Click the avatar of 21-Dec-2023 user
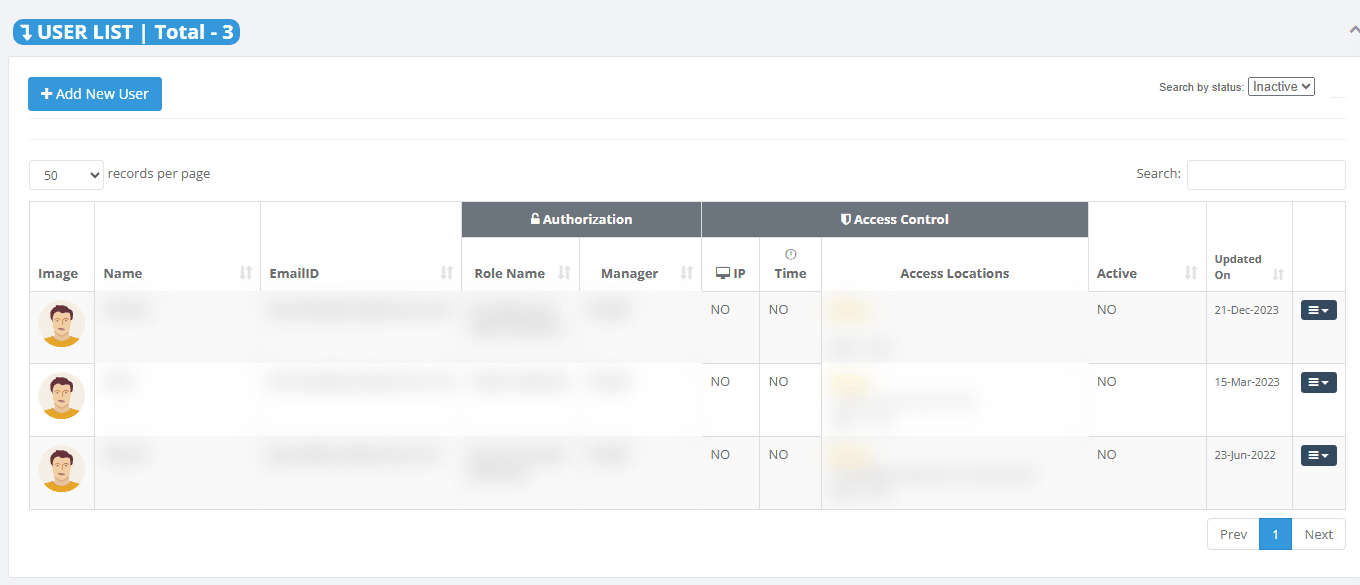1360x585 pixels. coord(61,324)
